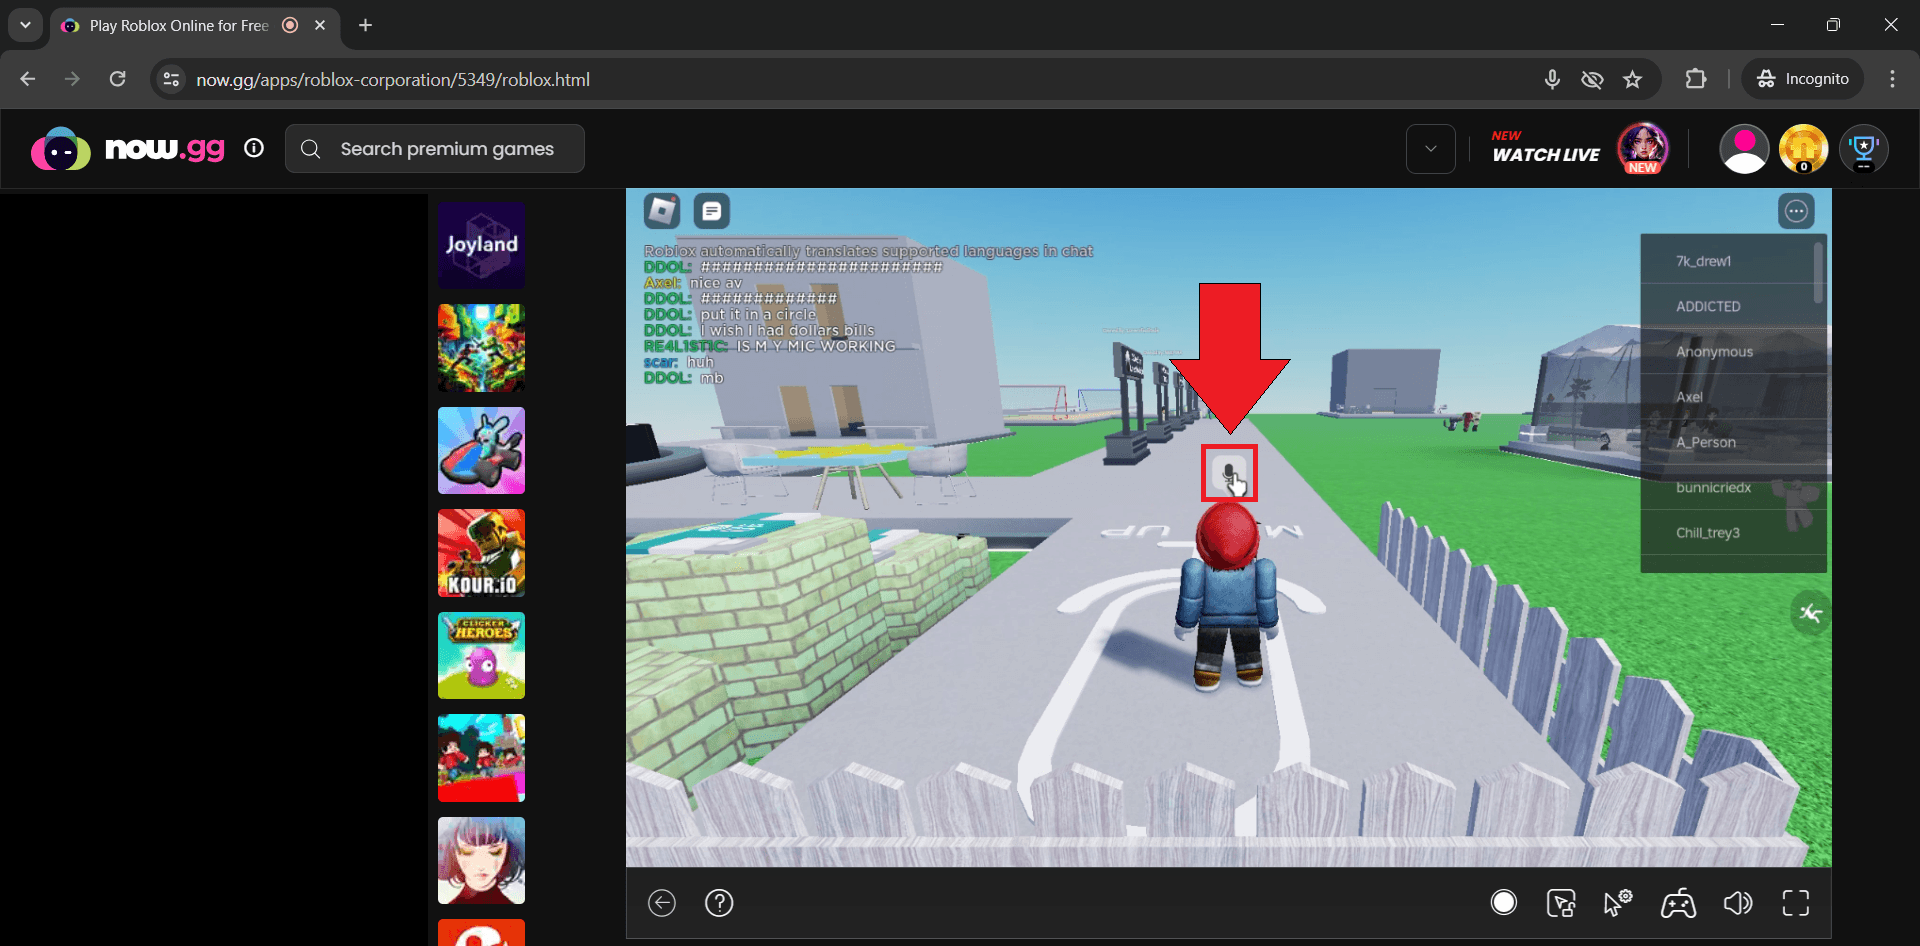Click the emote running-figure button

(1810, 613)
